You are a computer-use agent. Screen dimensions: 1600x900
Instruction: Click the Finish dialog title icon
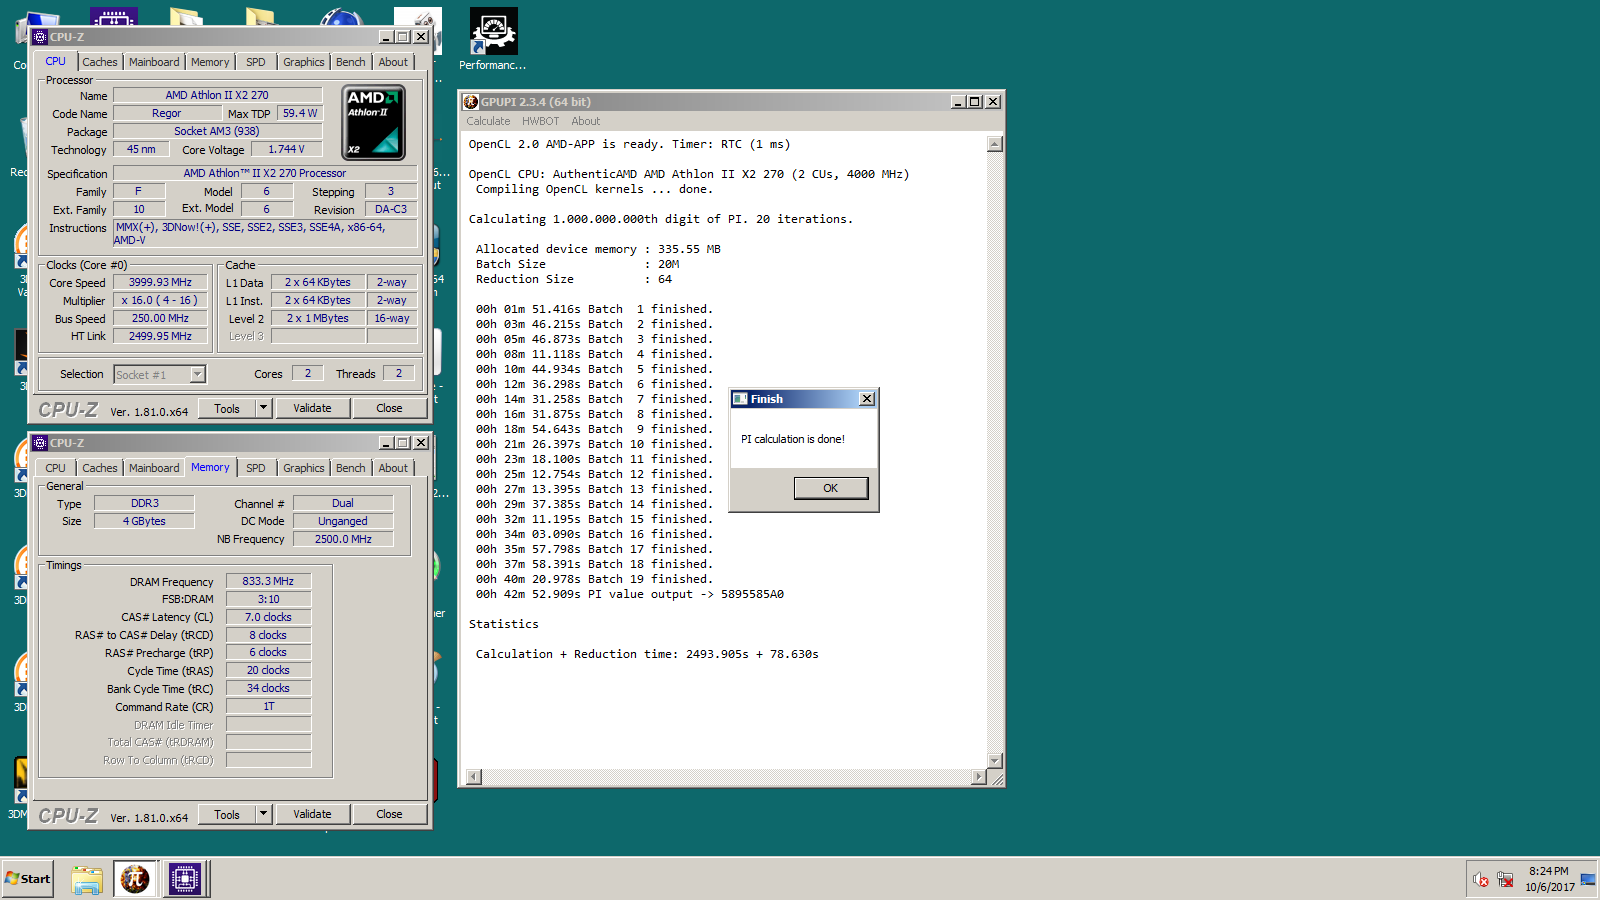point(740,399)
